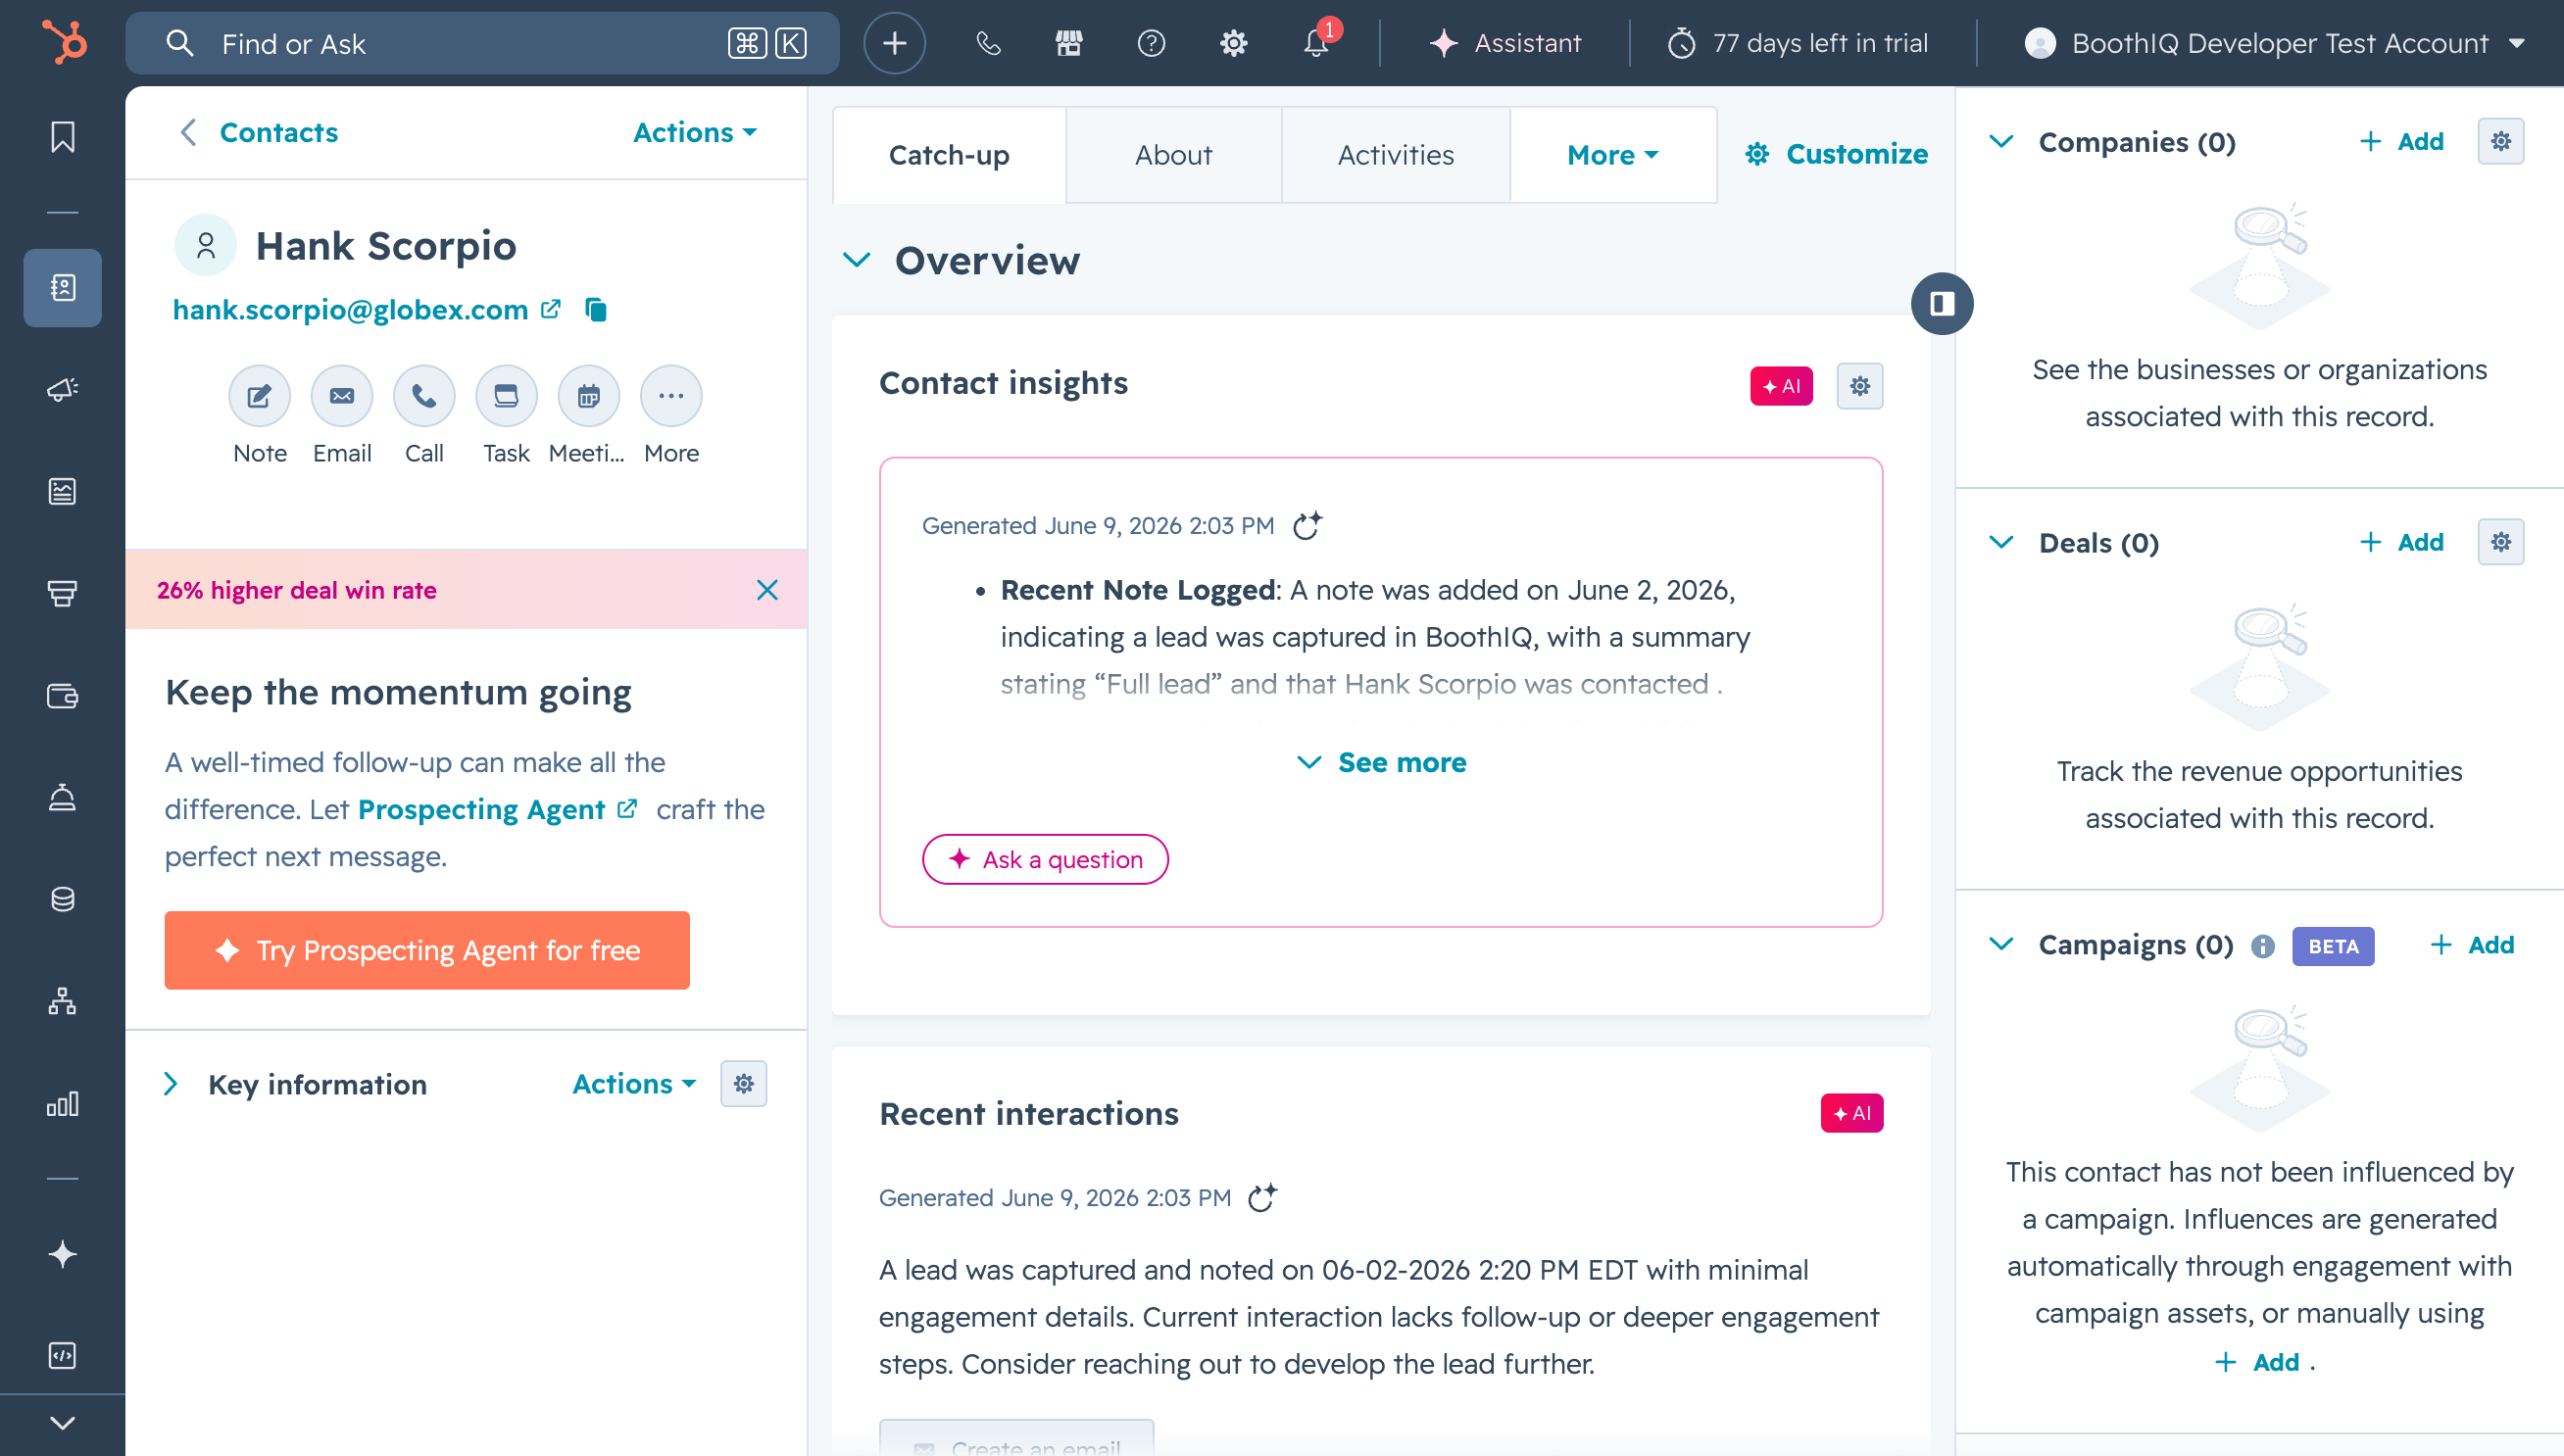Regenerate Contact insights refresh icon

click(1307, 525)
